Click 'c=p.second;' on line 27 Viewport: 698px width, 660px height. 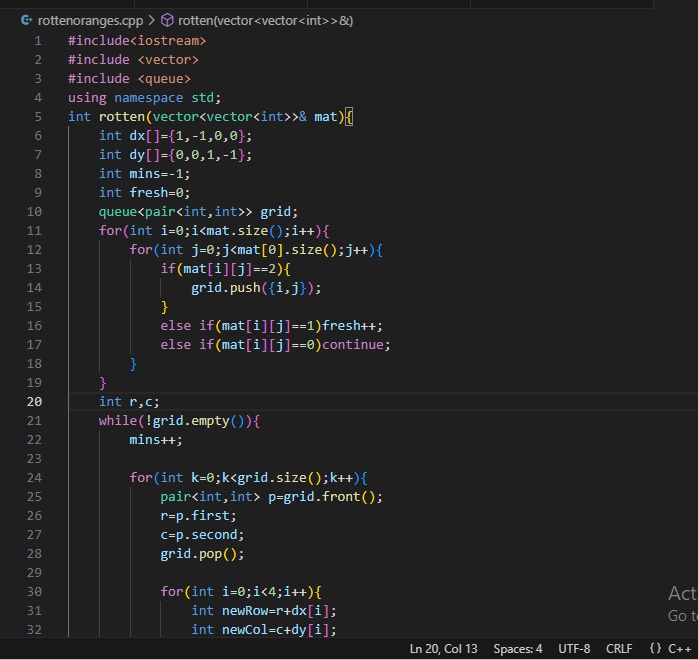pyautogui.click(x=202, y=534)
